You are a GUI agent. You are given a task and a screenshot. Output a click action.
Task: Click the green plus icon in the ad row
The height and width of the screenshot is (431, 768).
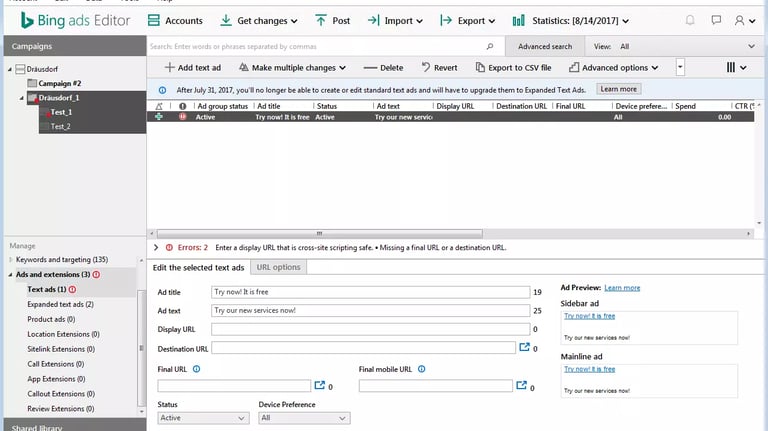(159, 117)
